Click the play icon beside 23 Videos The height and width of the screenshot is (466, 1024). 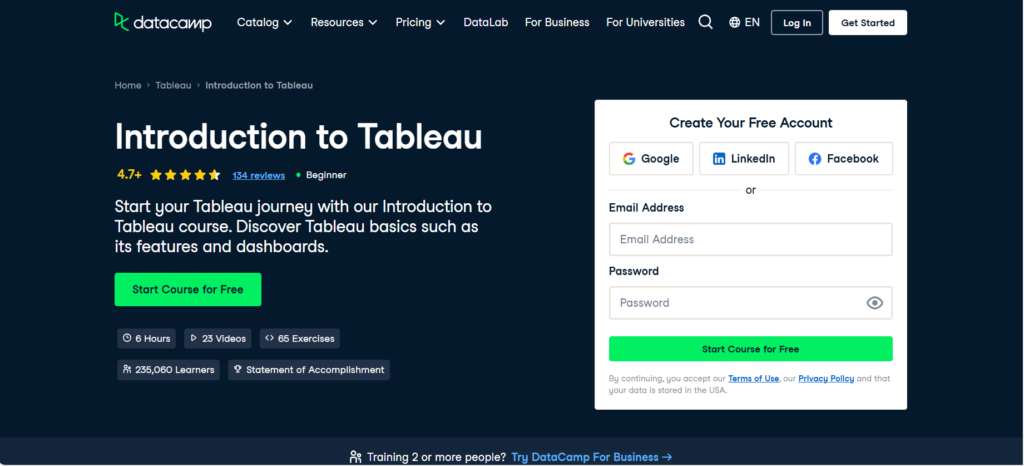click(x=194, y=338)
